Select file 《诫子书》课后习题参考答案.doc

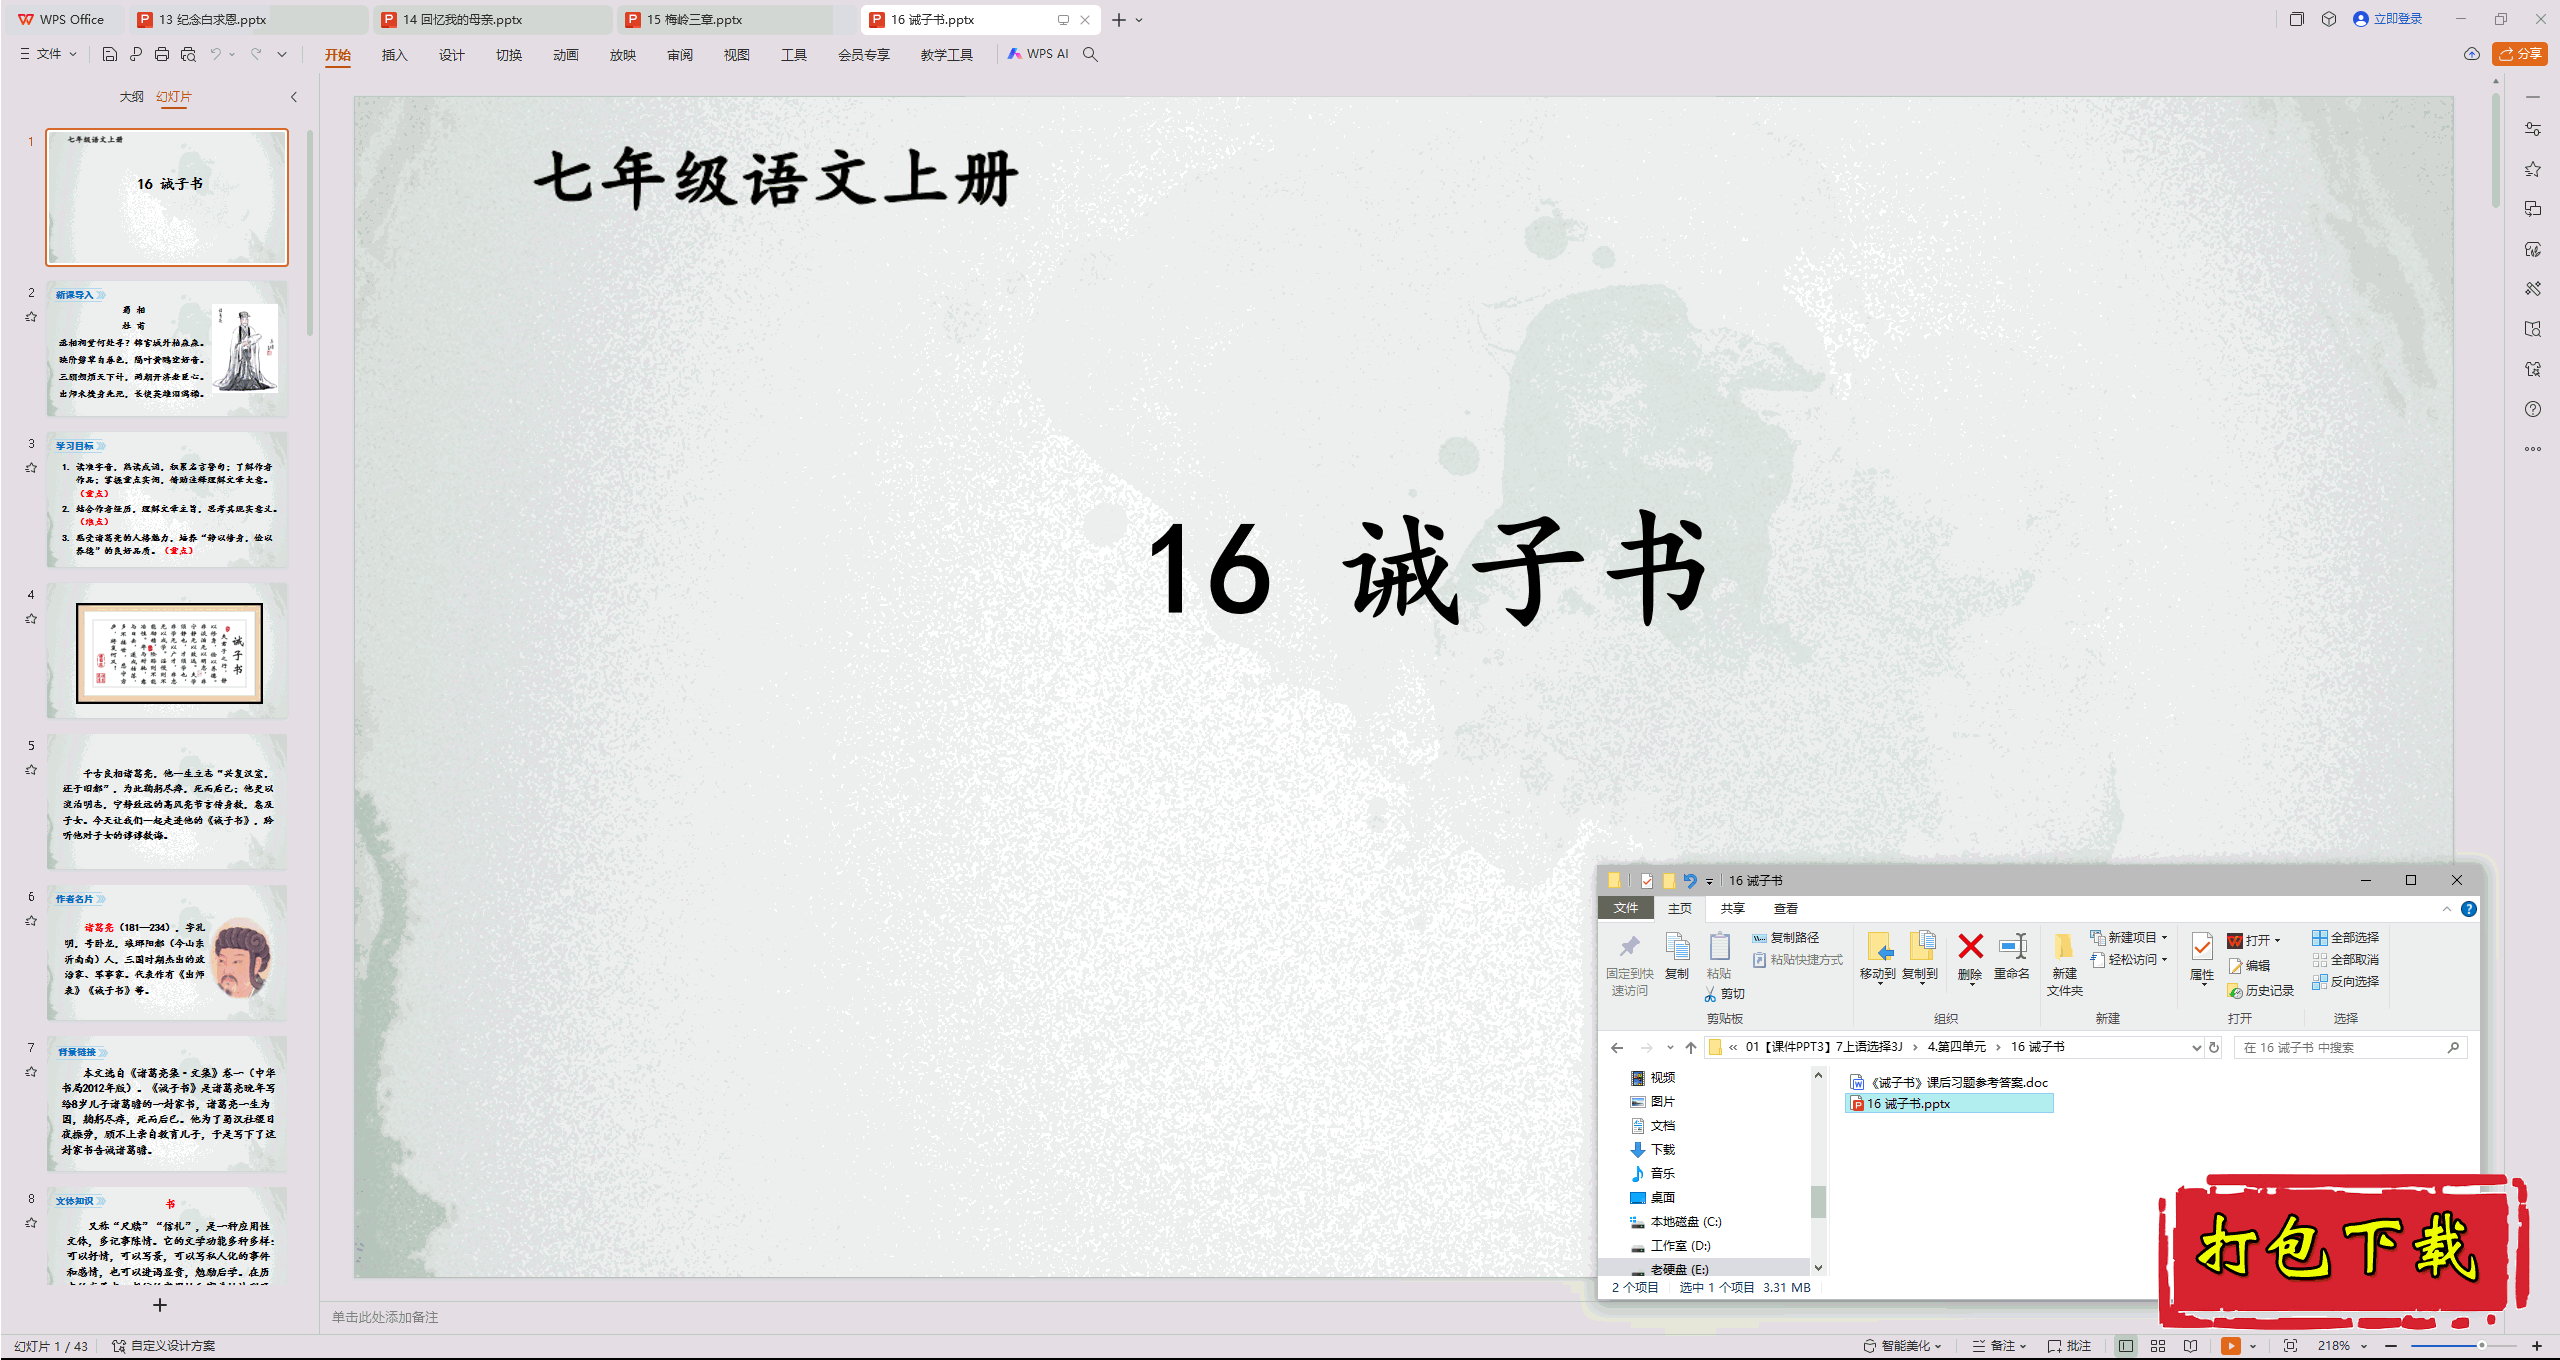1949,1082
